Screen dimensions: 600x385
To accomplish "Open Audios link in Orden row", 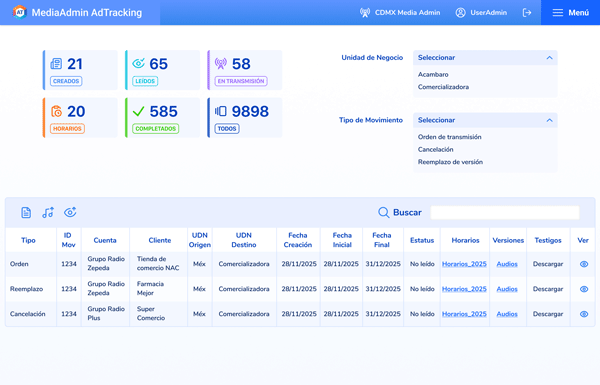I will tap(507, 264).
